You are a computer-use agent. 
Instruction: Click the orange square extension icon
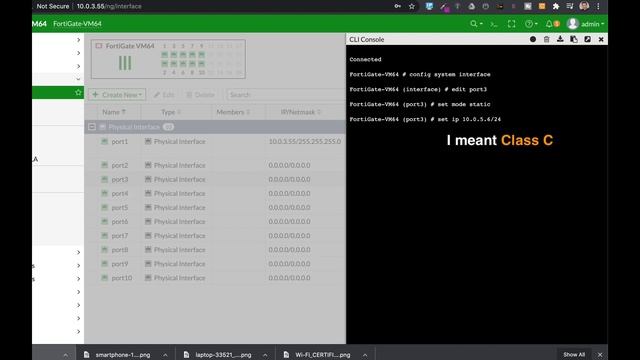[542, 6]
